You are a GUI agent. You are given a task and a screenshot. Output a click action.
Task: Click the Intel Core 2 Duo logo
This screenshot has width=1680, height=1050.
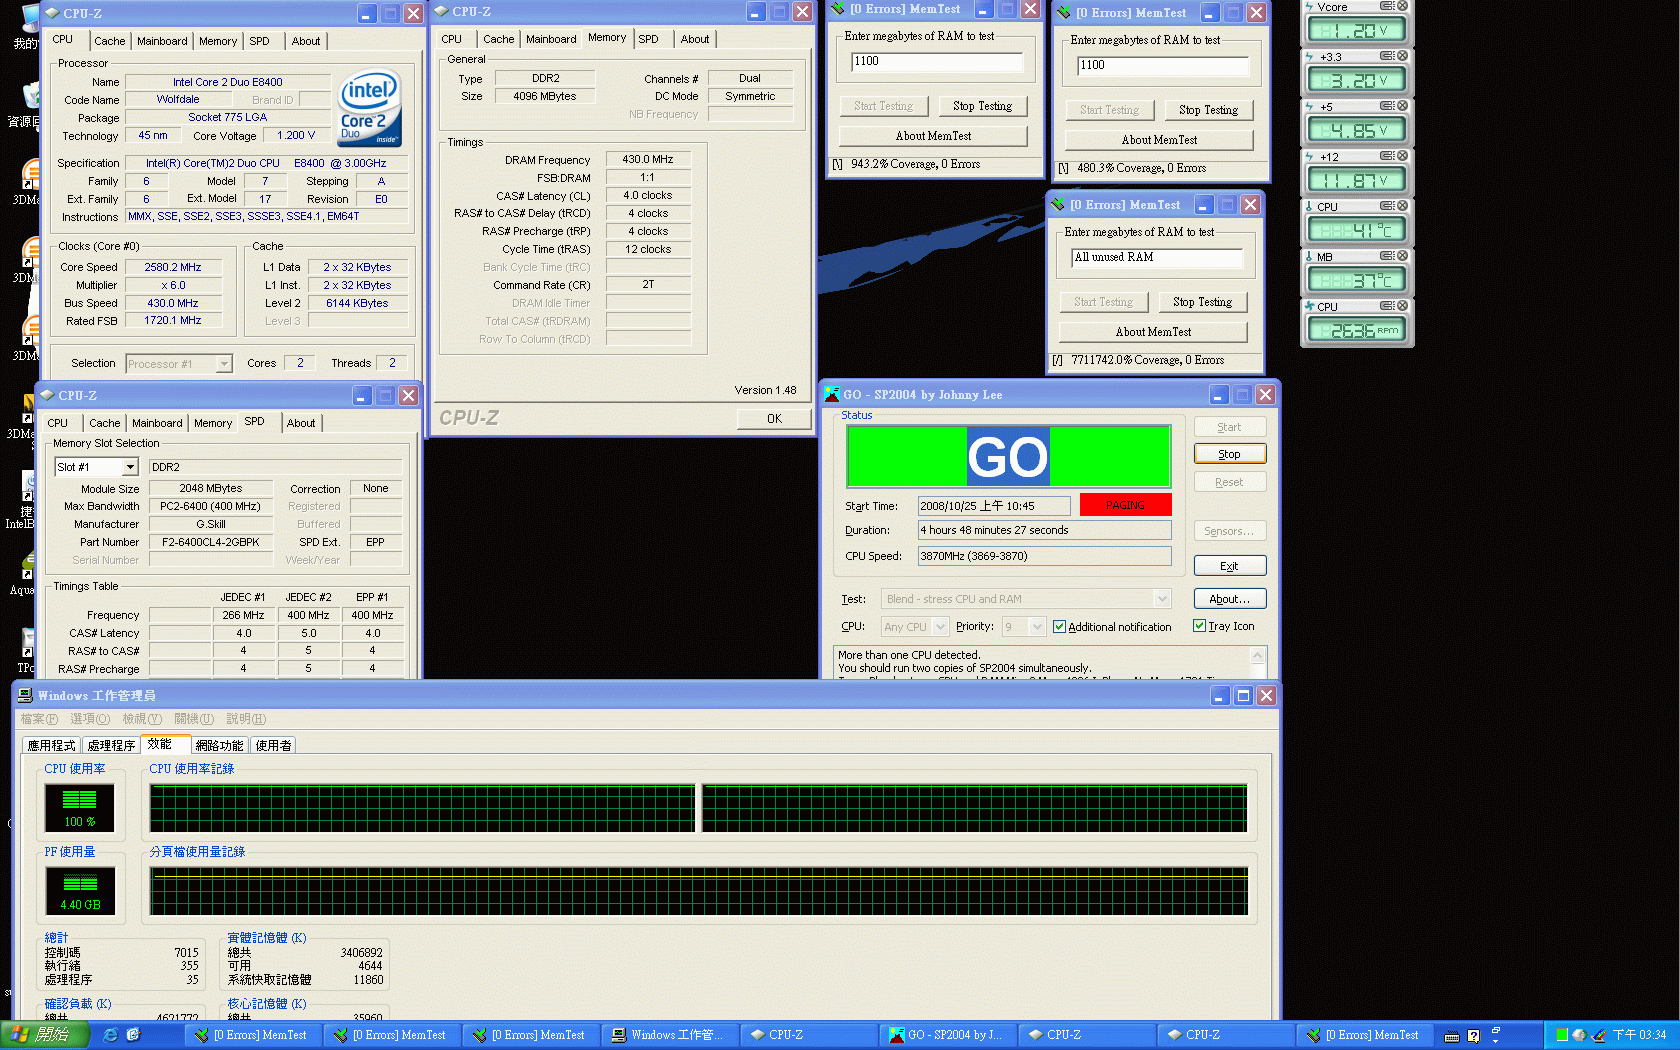369,106
